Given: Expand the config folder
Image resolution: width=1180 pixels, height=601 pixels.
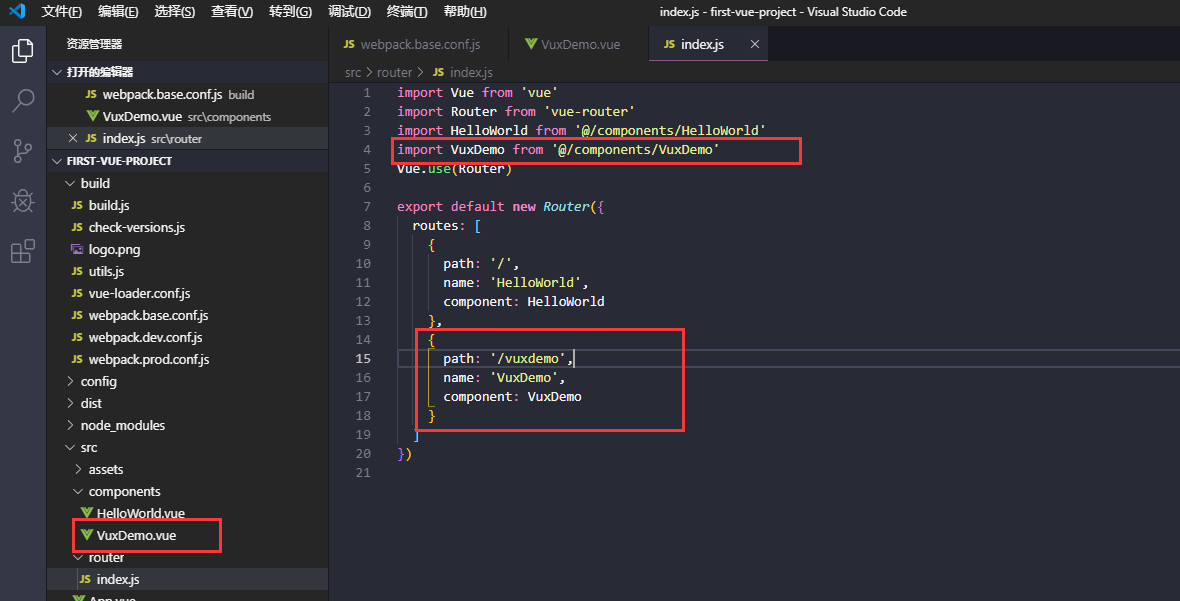Looking at the screenshot, I should [x=98, y=381].
